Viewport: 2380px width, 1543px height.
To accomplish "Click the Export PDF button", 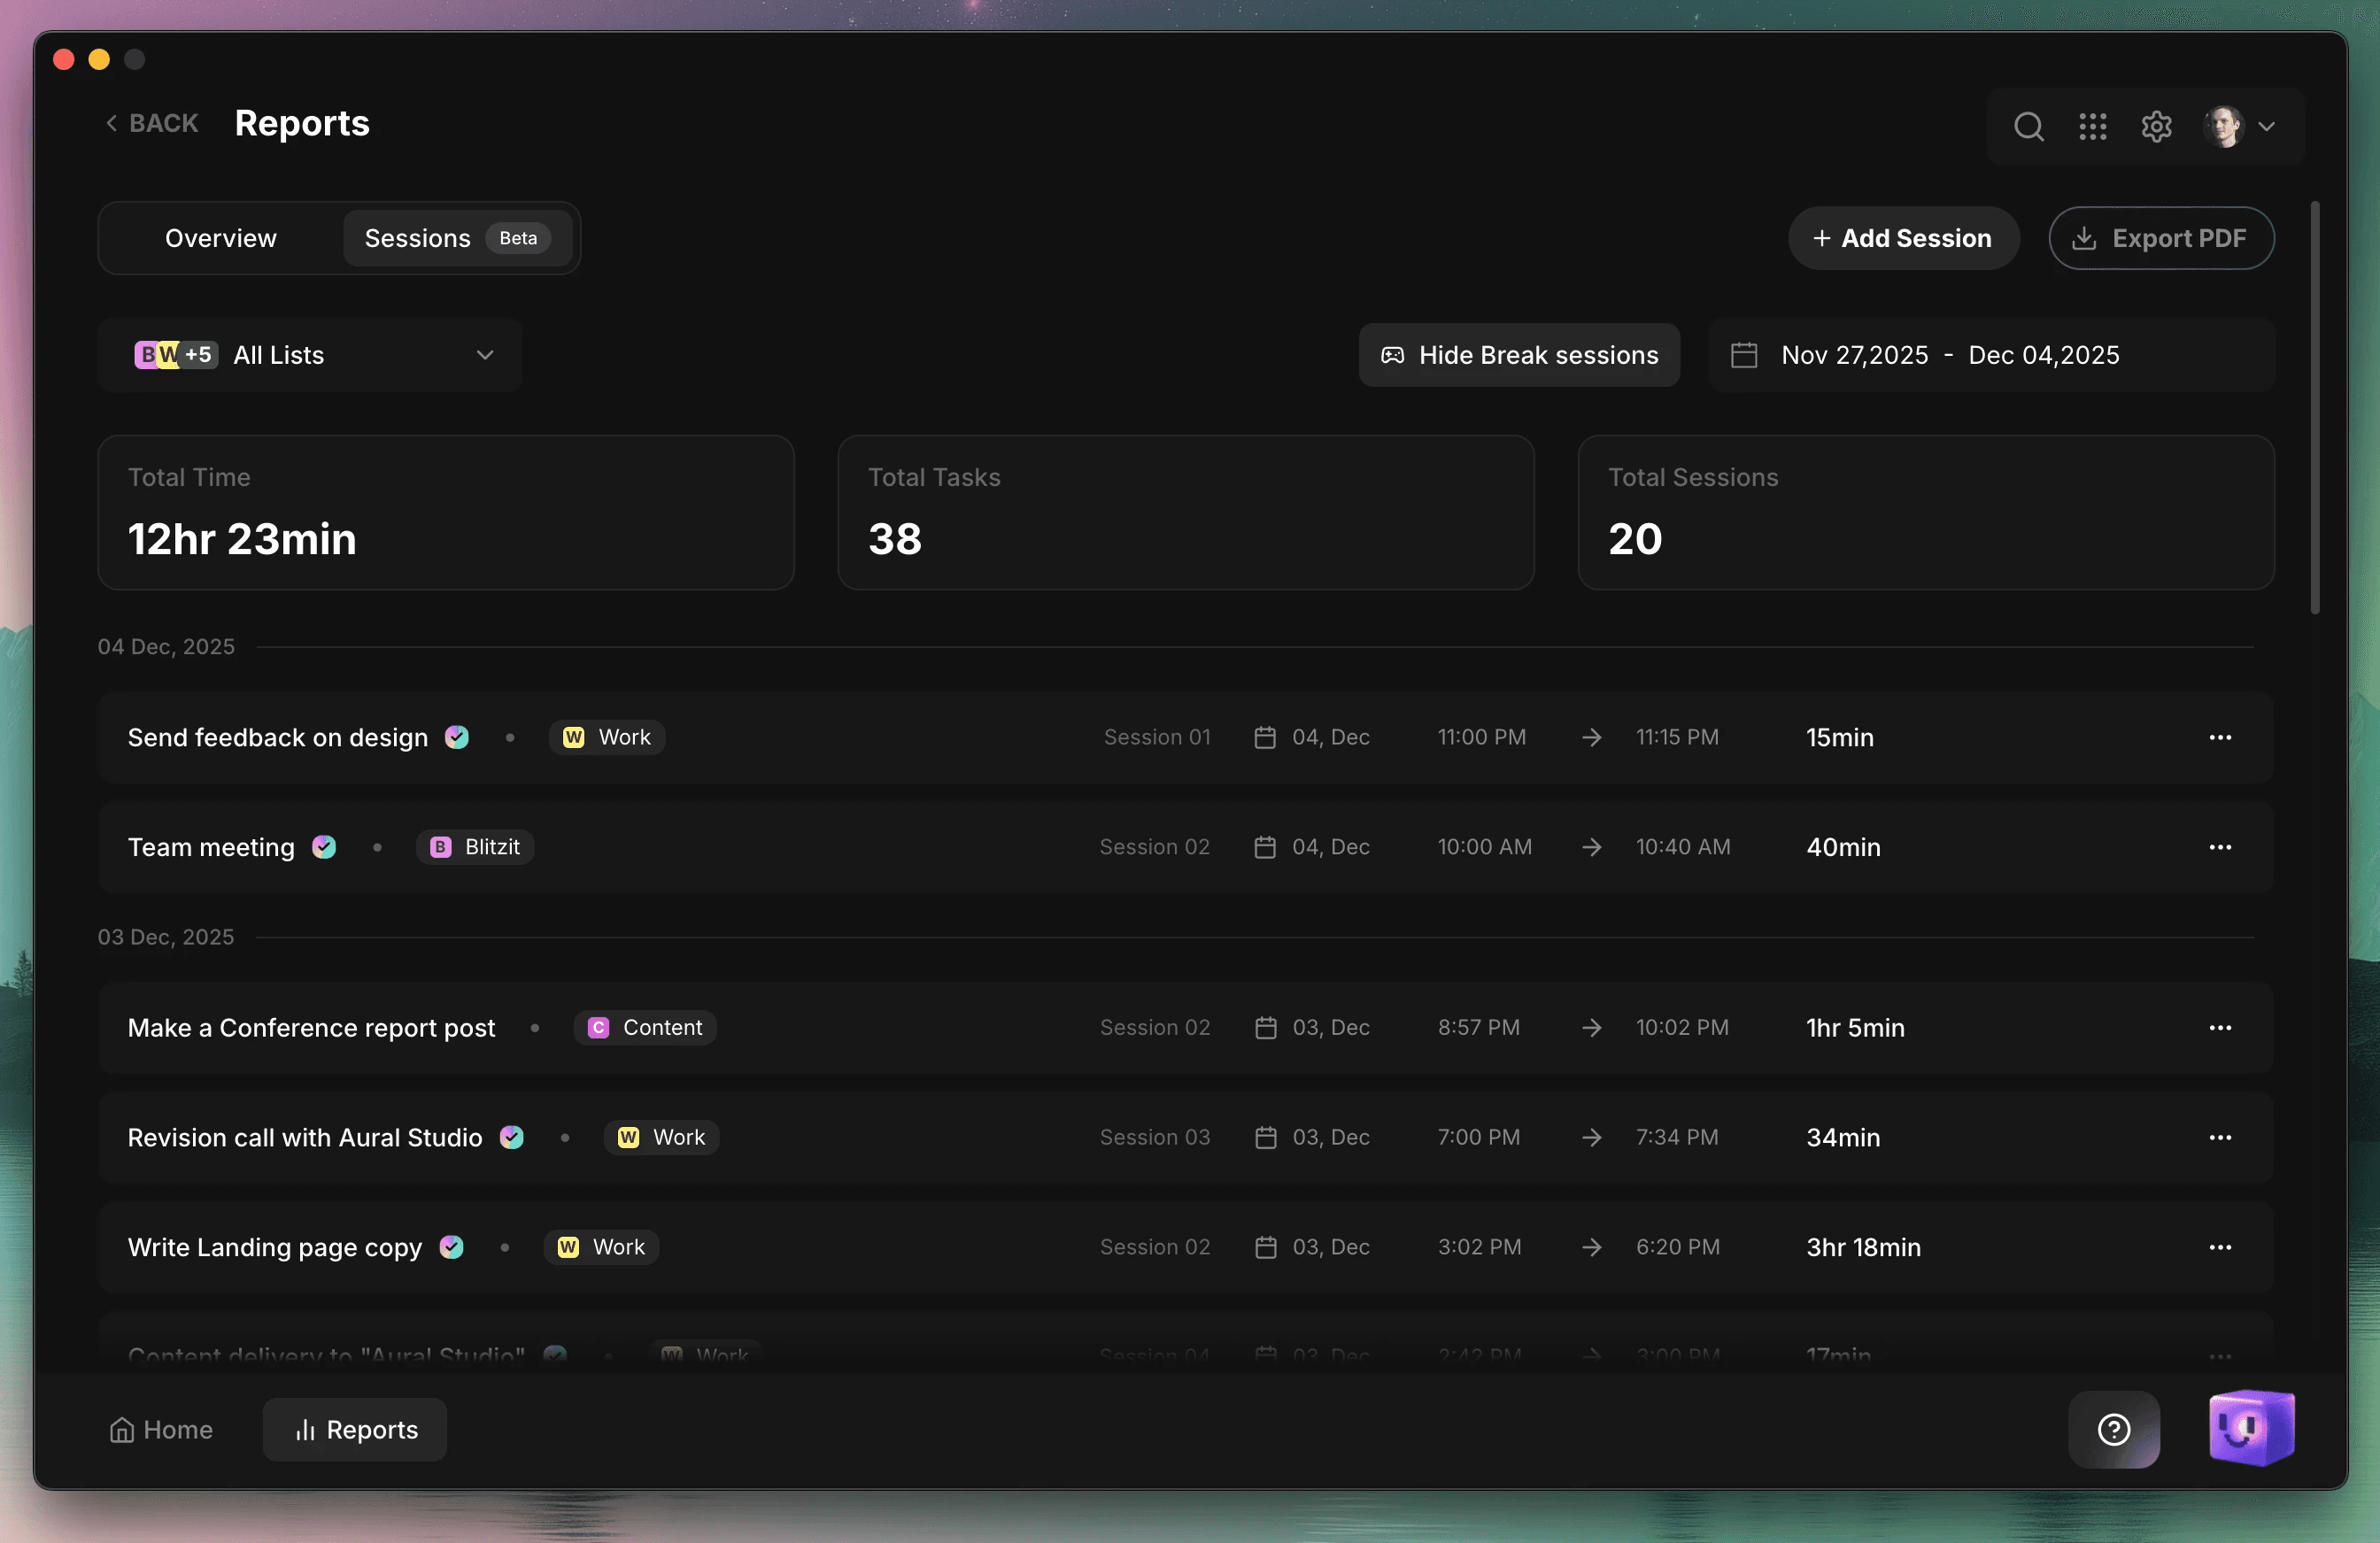I will [2161, 238].
